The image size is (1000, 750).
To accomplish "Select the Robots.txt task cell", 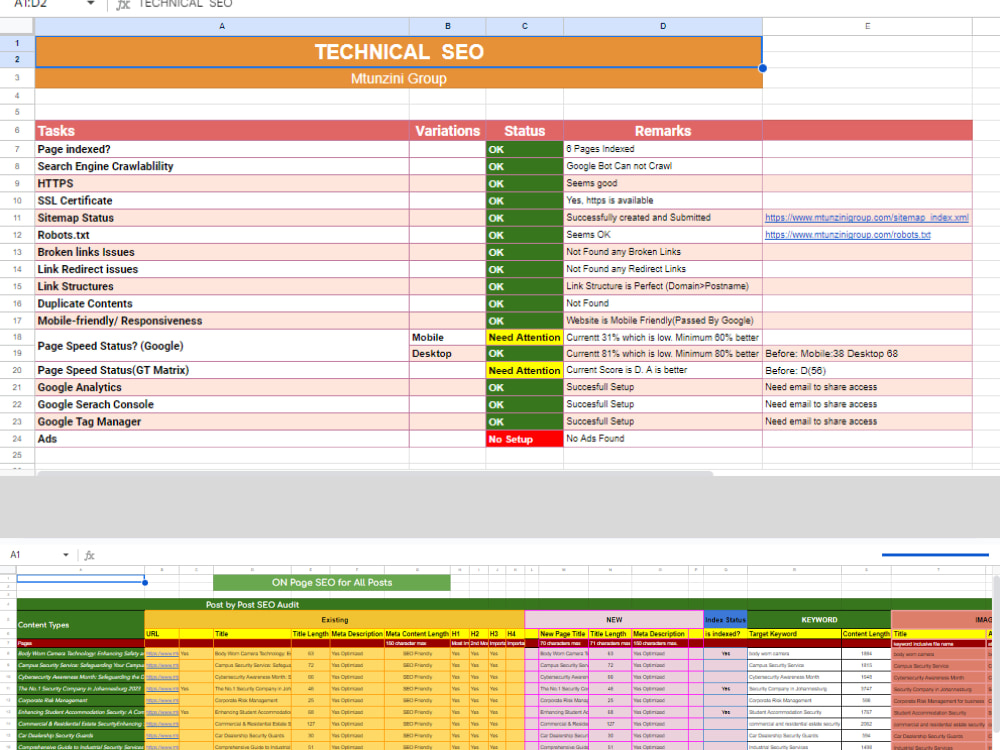I will tap(222, 235).
